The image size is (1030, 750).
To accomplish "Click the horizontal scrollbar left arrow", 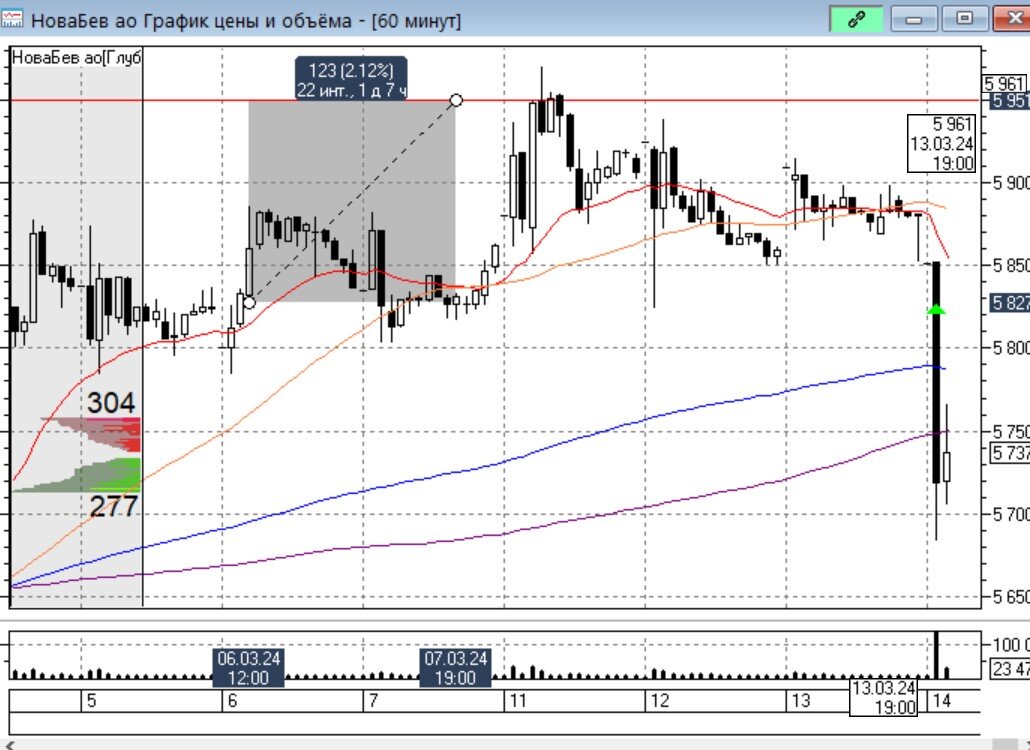I will [x=9, y=745].
